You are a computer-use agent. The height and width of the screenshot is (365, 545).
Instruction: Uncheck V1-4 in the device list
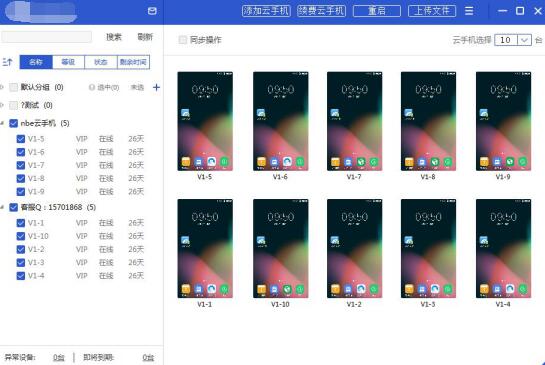point(21,276)
